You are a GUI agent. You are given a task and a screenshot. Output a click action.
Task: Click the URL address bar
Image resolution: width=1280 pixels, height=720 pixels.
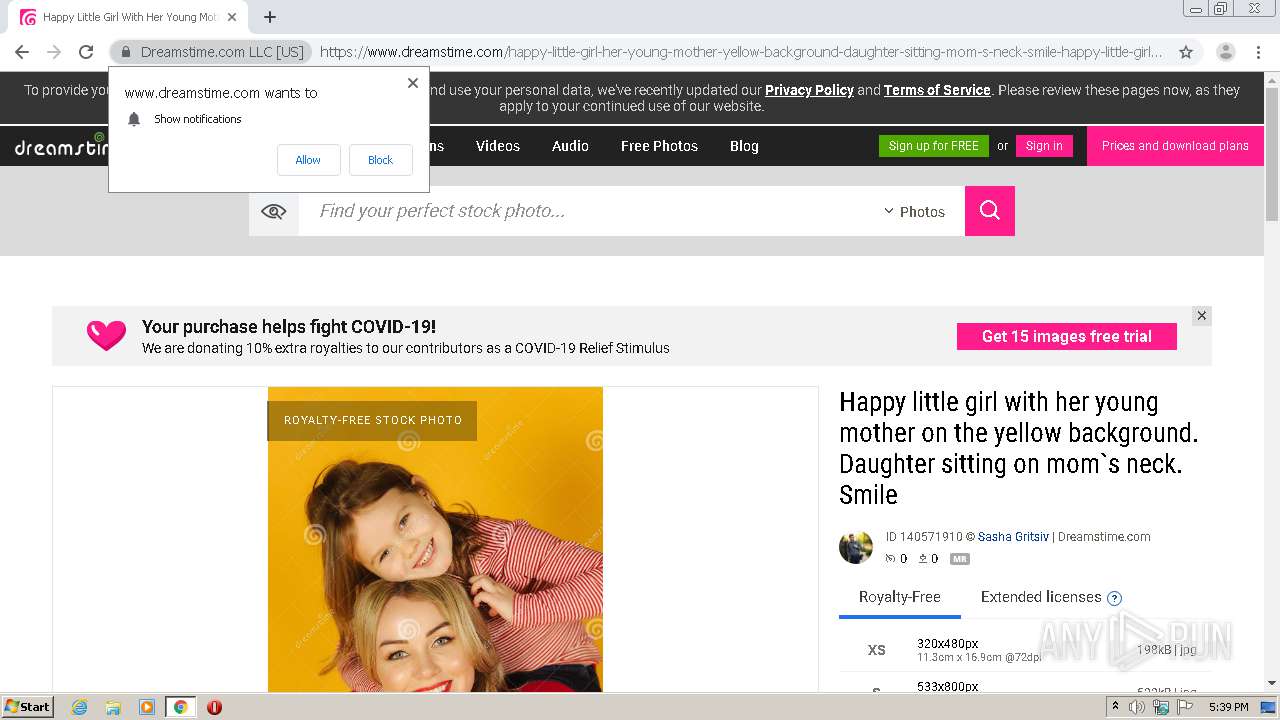pyautogui.click(x=740, y=52)
